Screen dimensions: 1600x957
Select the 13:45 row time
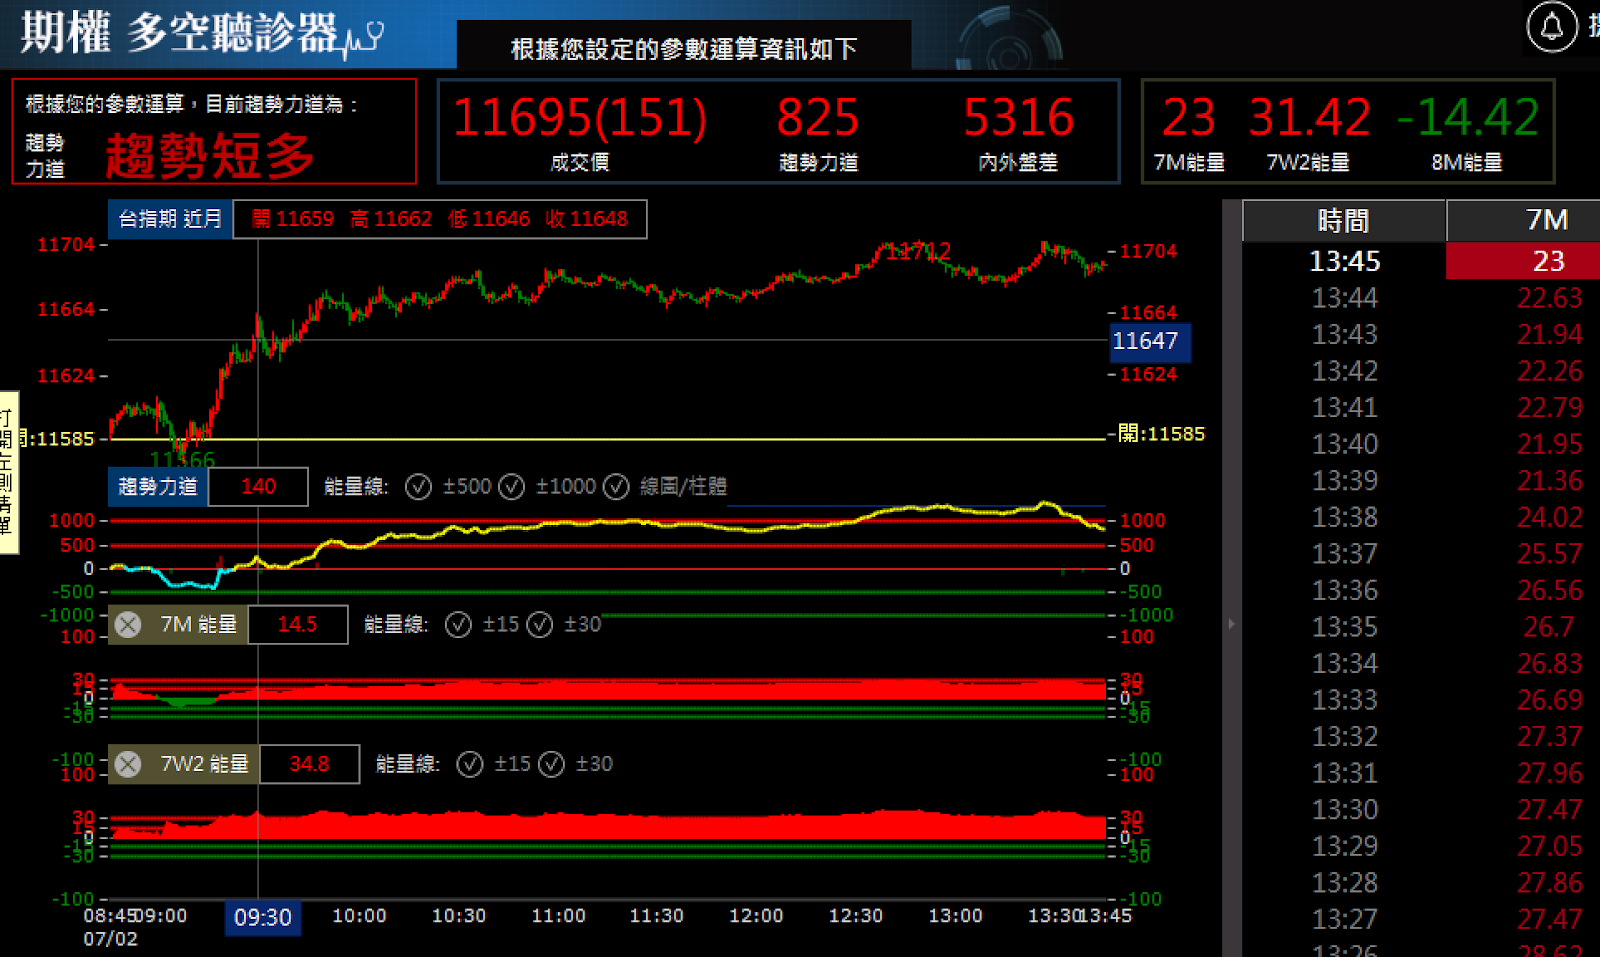pos(1344,262)
